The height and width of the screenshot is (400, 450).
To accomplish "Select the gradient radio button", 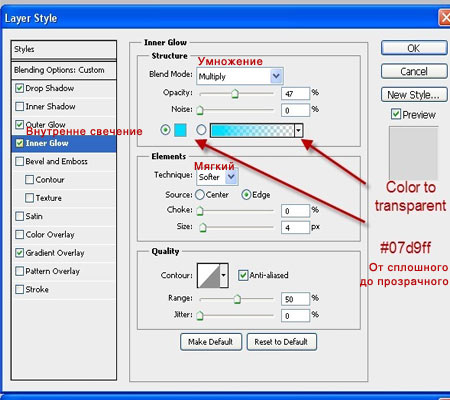I will click(x=201, y=130).
